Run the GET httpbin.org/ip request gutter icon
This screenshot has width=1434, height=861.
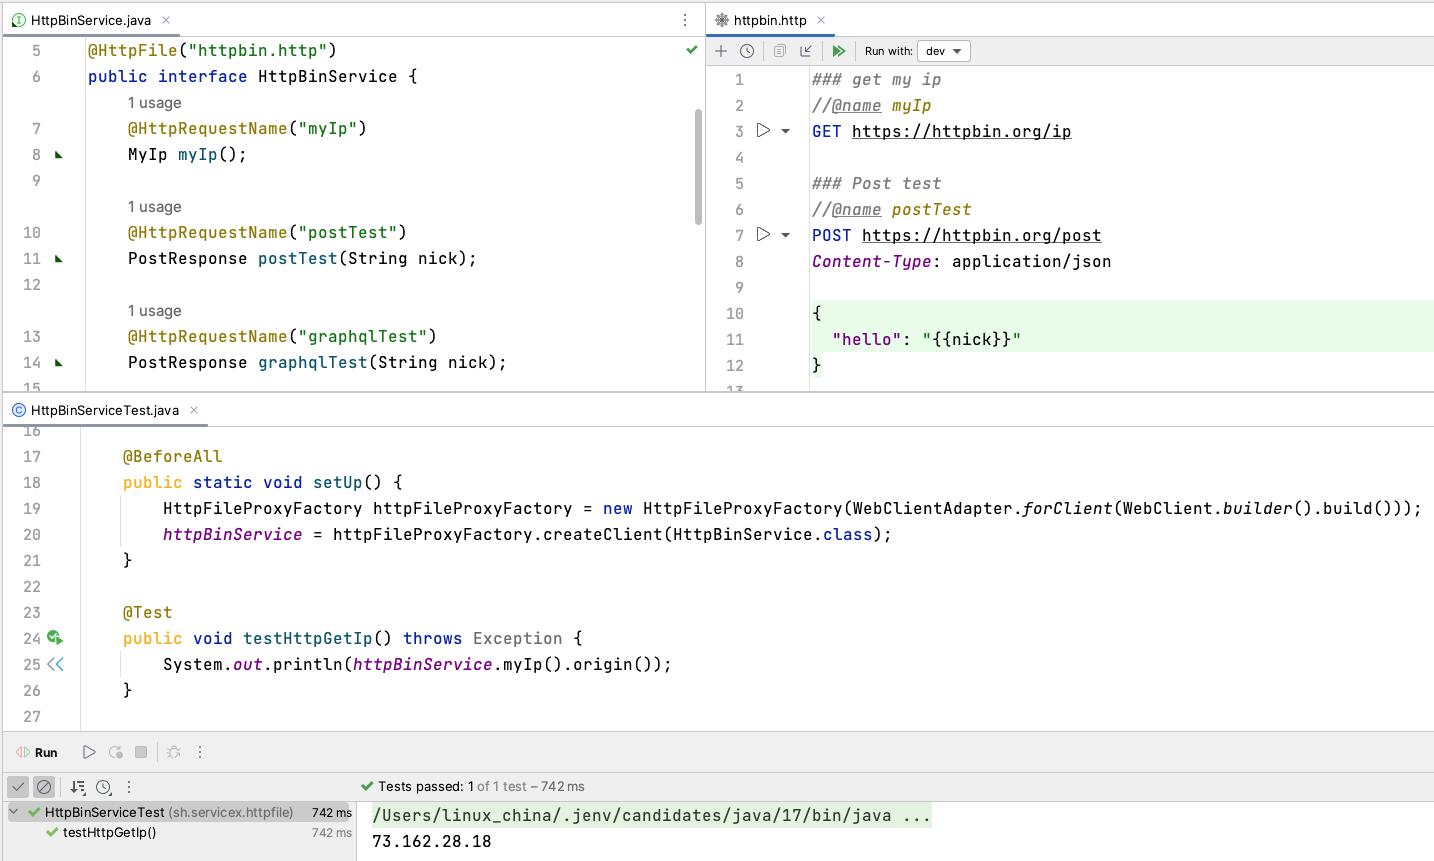762,130
